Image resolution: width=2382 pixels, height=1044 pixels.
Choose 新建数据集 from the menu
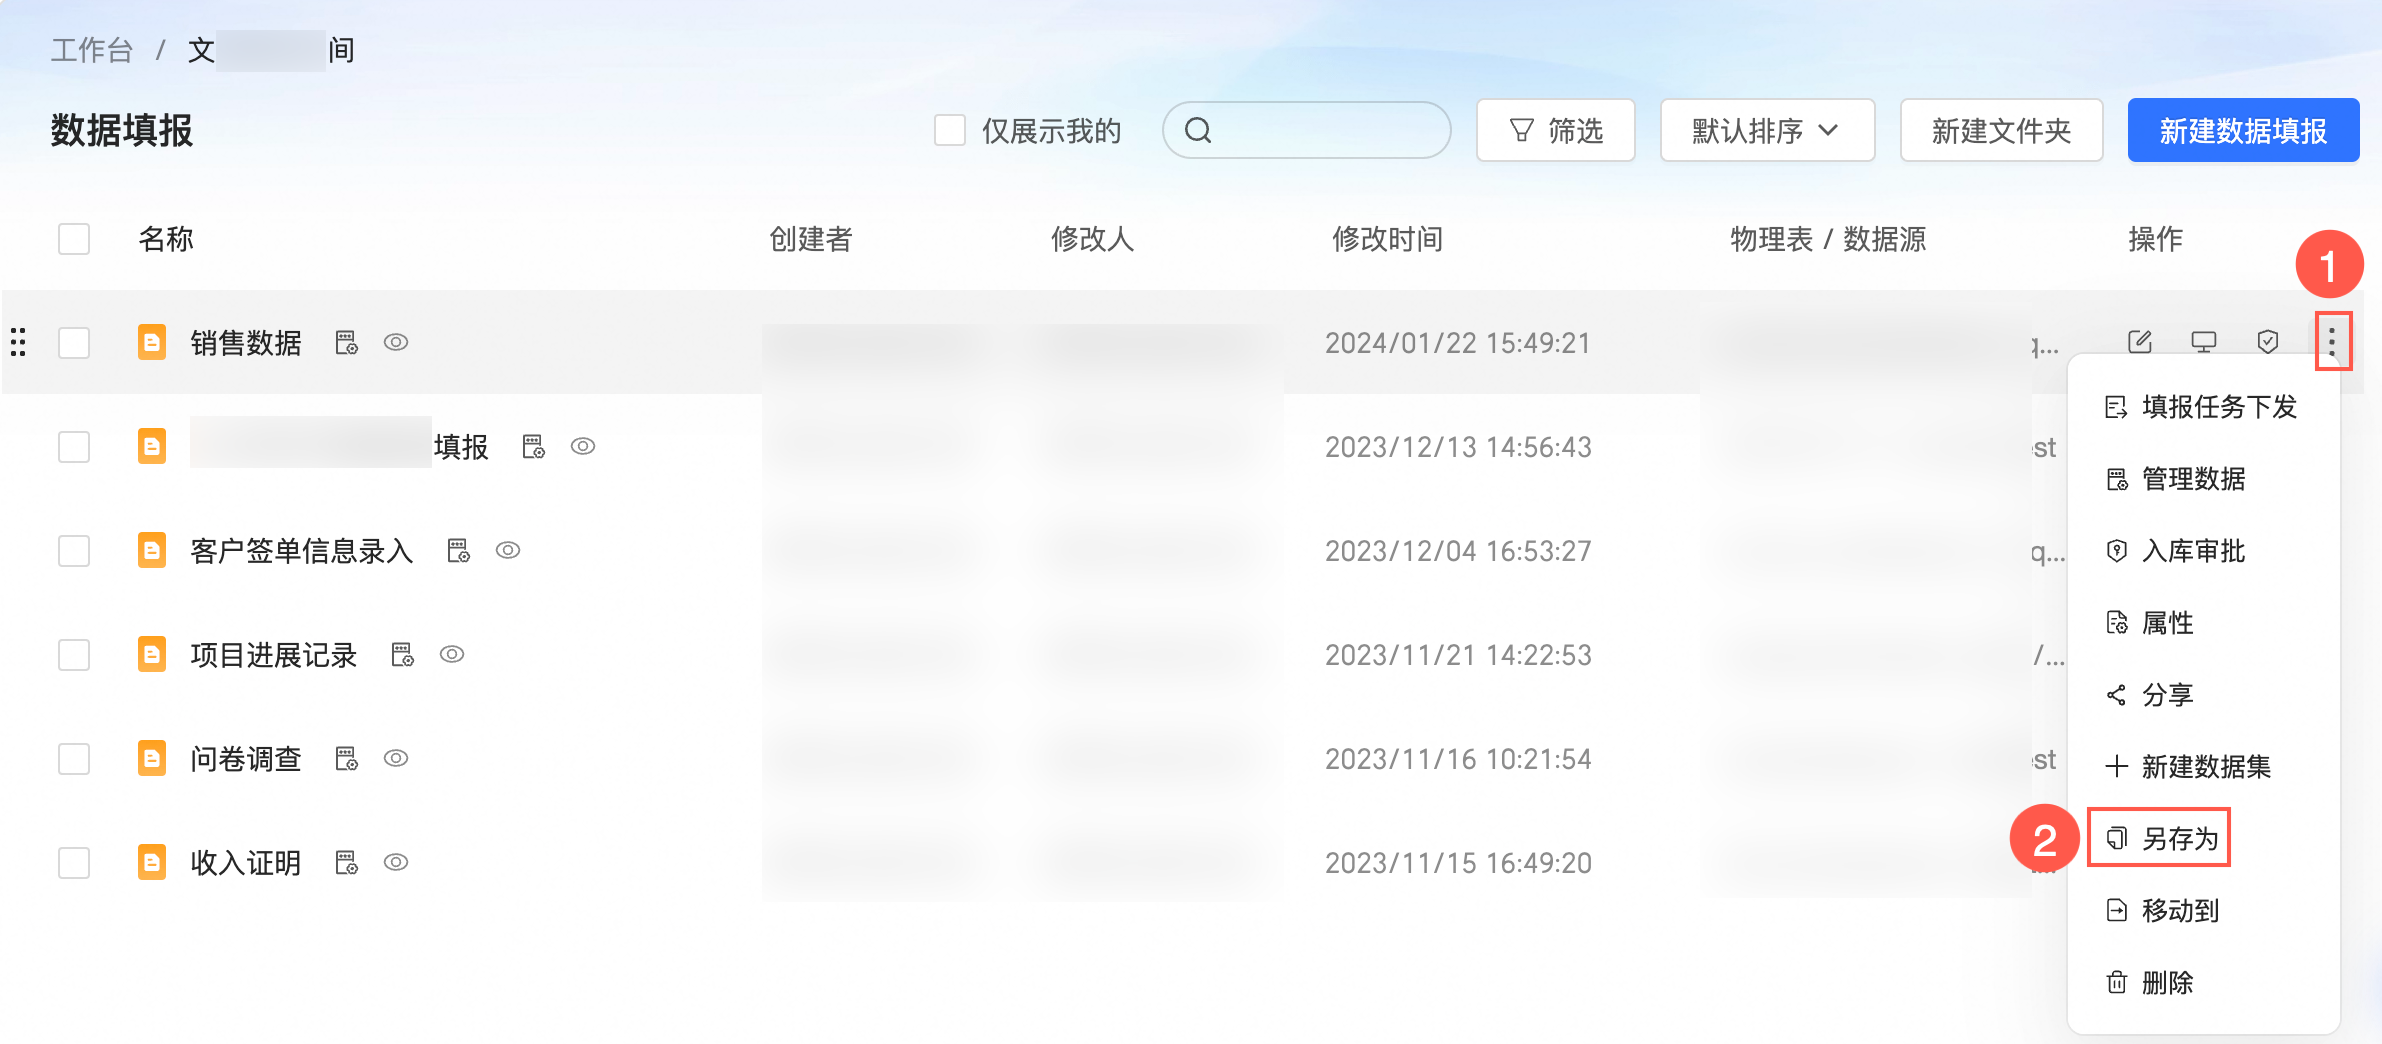2202,767
